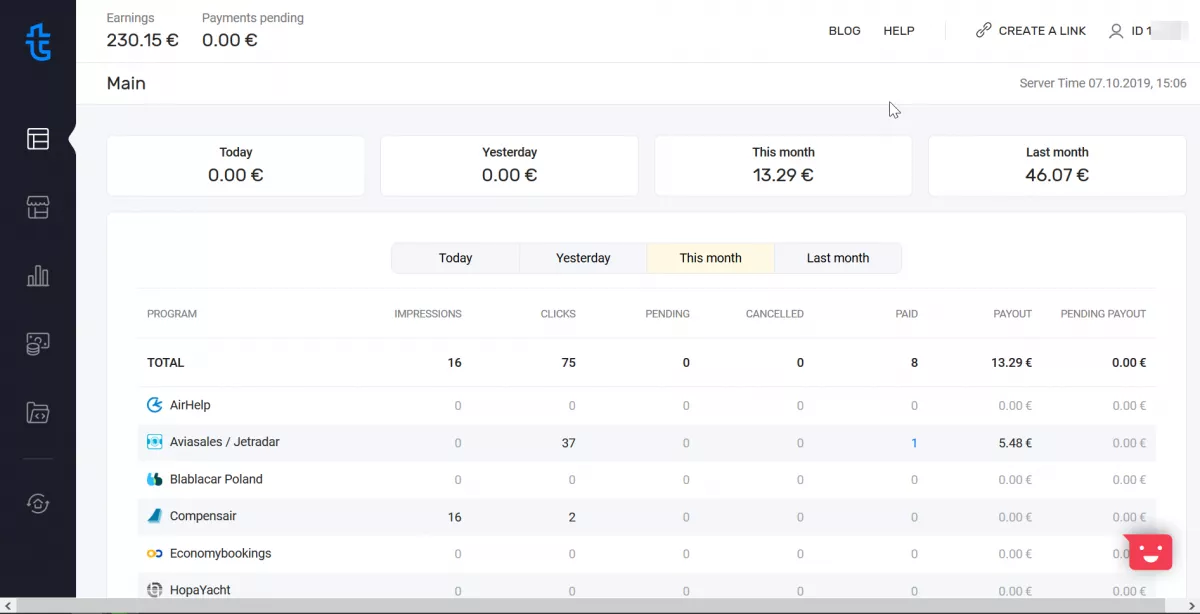Open the finance coins icon in the sidebar
This screenshot has height=614, width=1200.
click(38, 344)
